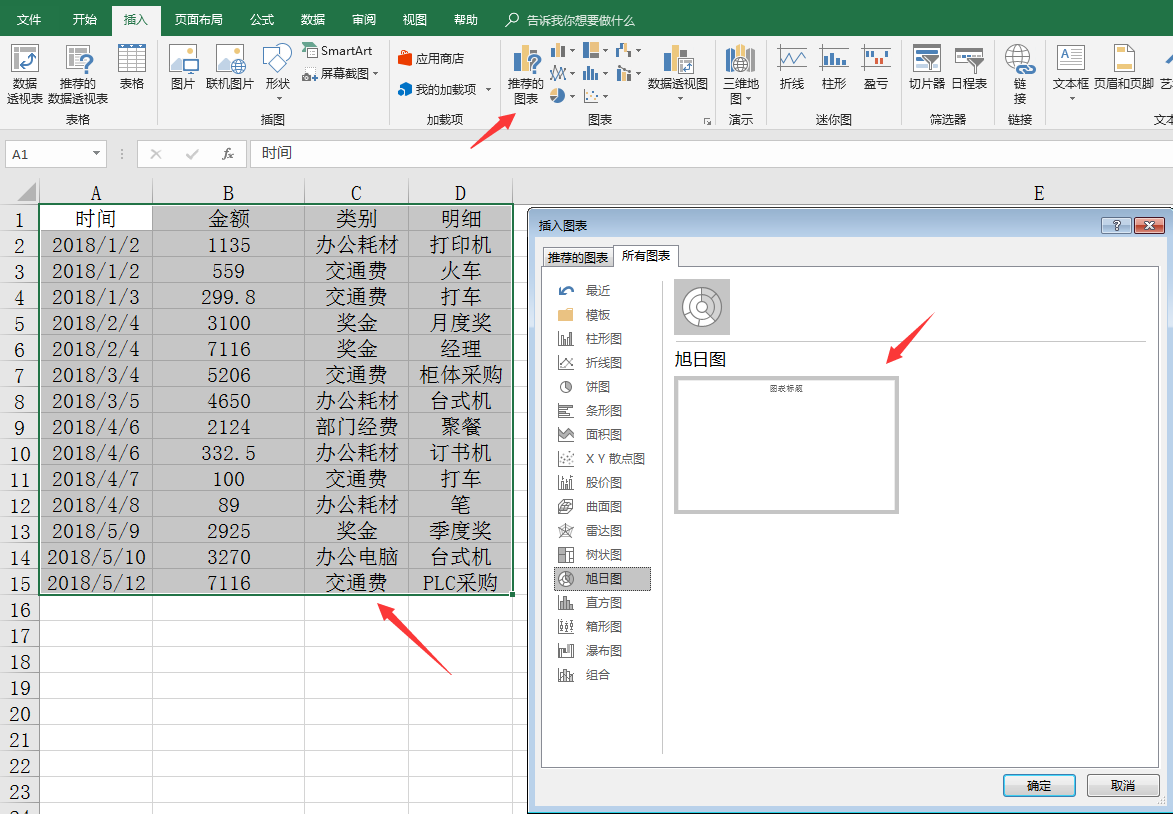Cancel the dialog with 取消
The image size is (1173, 814).
pos(1123,786)
